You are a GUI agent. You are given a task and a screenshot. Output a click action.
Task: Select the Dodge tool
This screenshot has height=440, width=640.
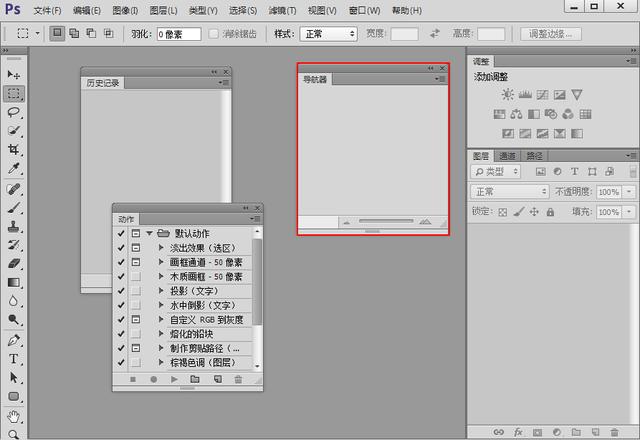pyautogui.click(x=14, y=320)
